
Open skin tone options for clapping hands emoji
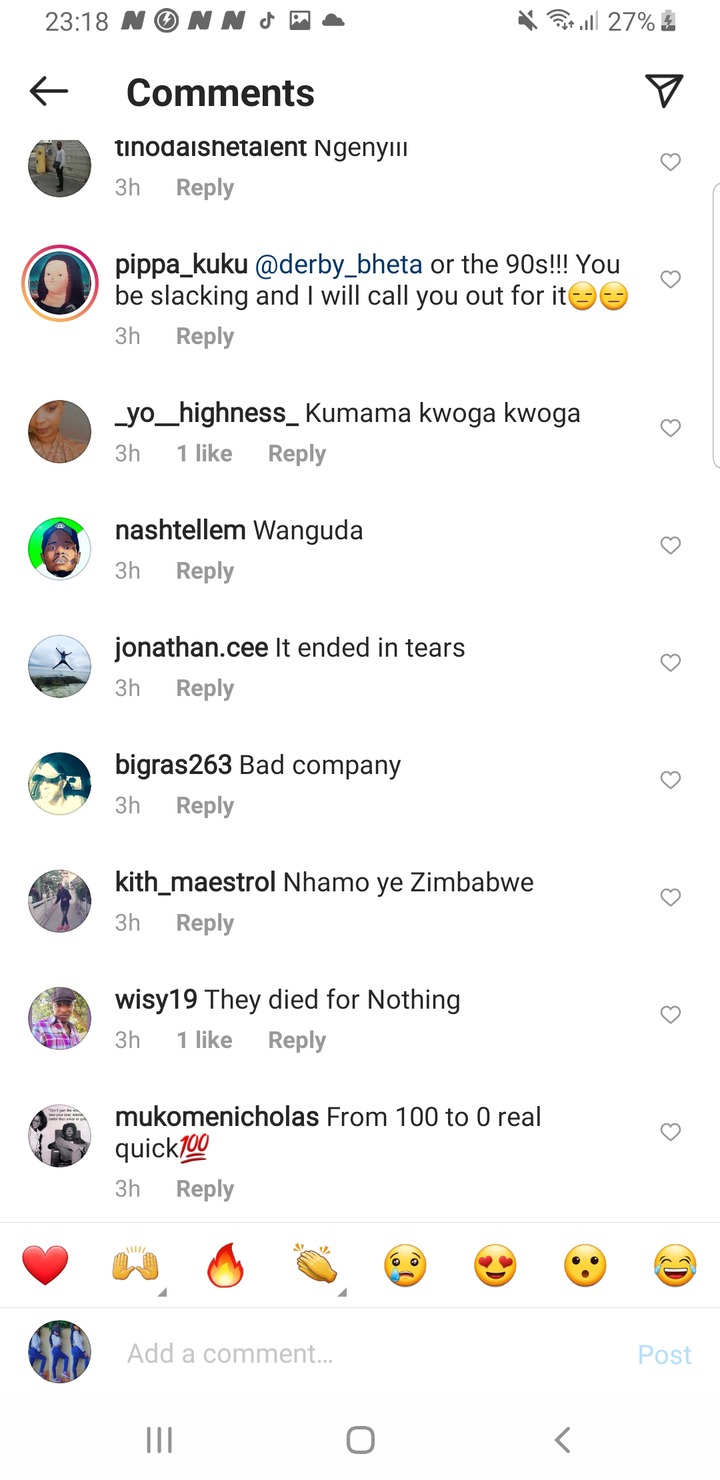click(x=341, y=1292)
